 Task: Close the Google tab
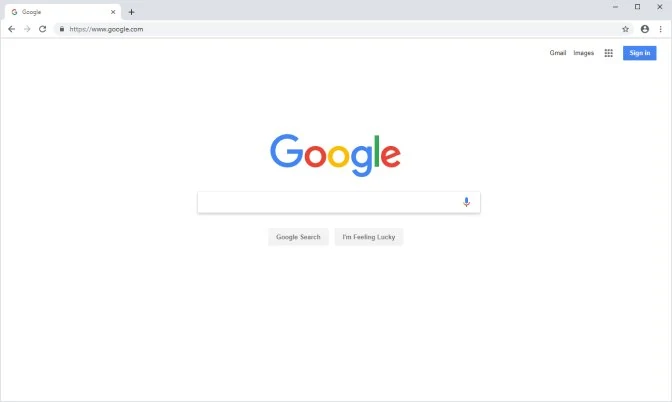[x=113, y=12]
